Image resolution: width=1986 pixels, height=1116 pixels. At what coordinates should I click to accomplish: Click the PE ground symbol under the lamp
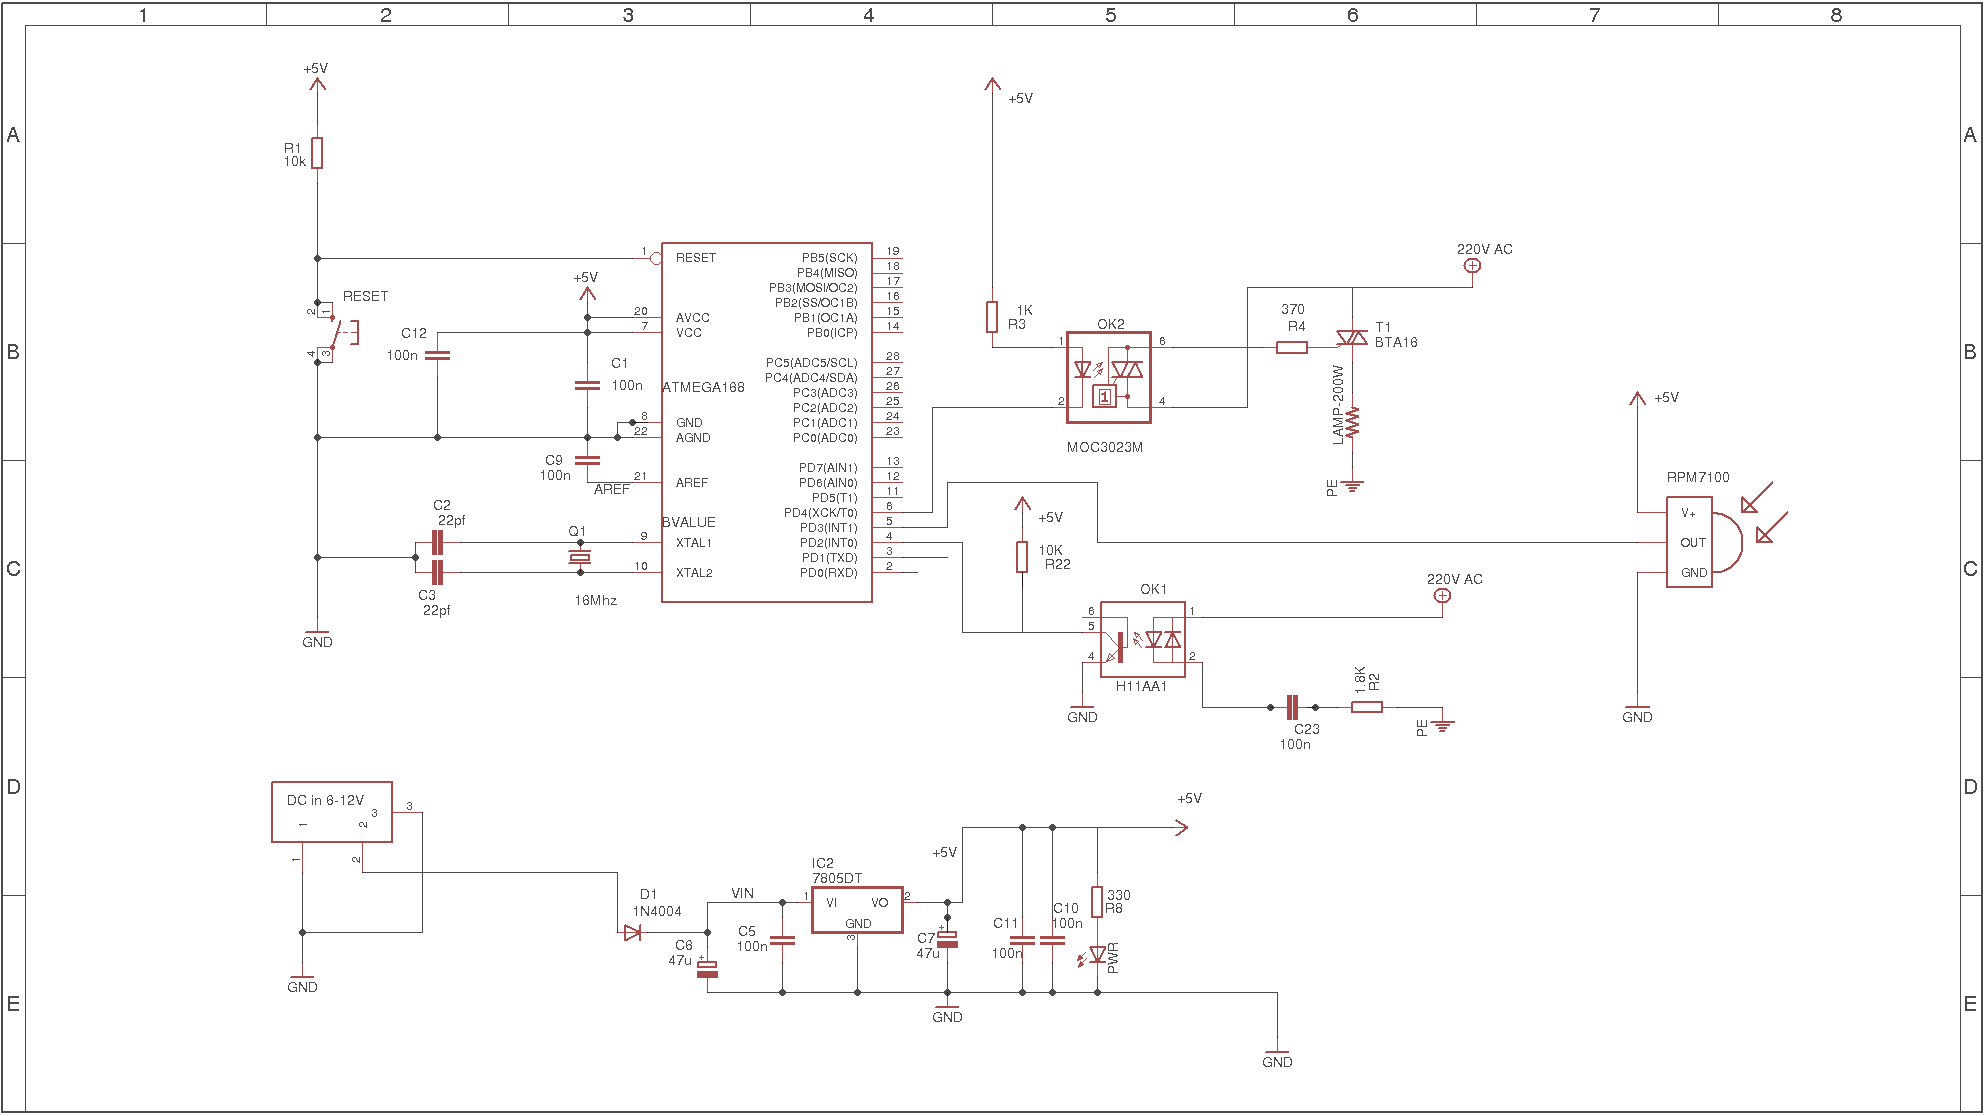click(x=1352, y=487)
